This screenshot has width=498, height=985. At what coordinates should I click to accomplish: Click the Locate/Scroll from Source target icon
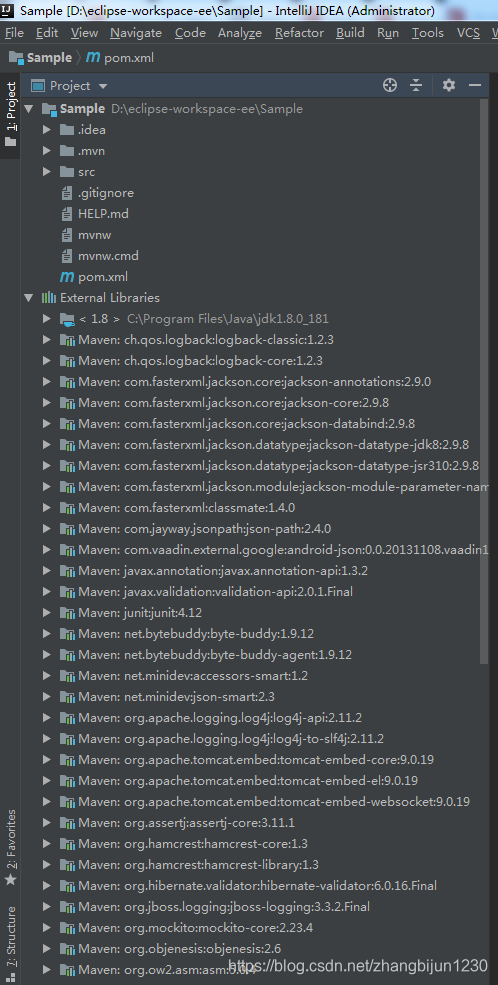coord(390,85)
